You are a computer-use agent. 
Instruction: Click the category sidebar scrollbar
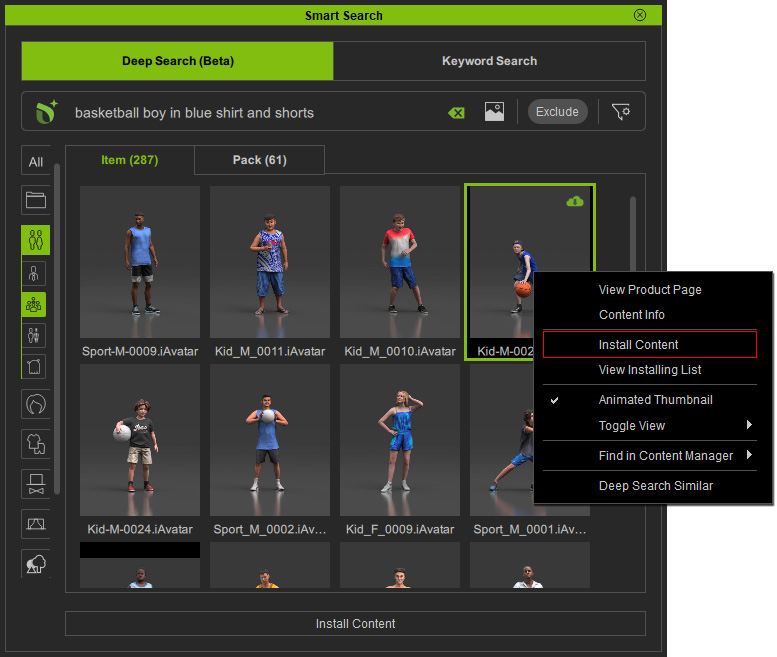[x=57, y=328]
